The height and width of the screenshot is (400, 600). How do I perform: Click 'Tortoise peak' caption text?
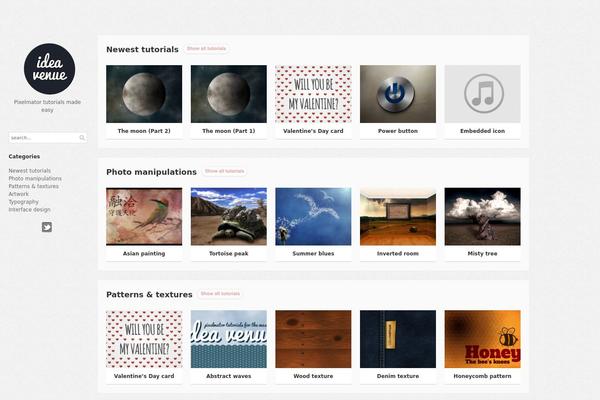[229, 253]
